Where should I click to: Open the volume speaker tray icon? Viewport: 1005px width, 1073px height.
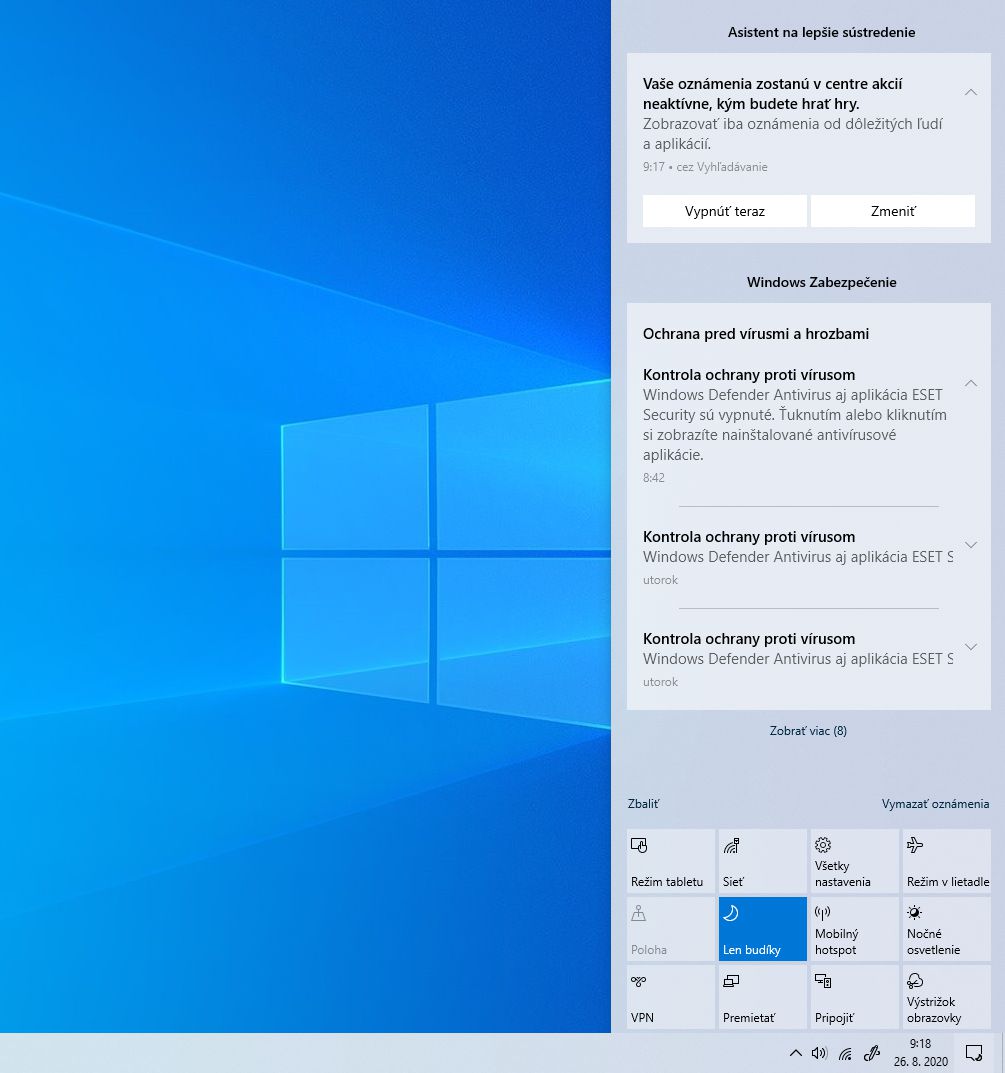(x=819, y=1053)
